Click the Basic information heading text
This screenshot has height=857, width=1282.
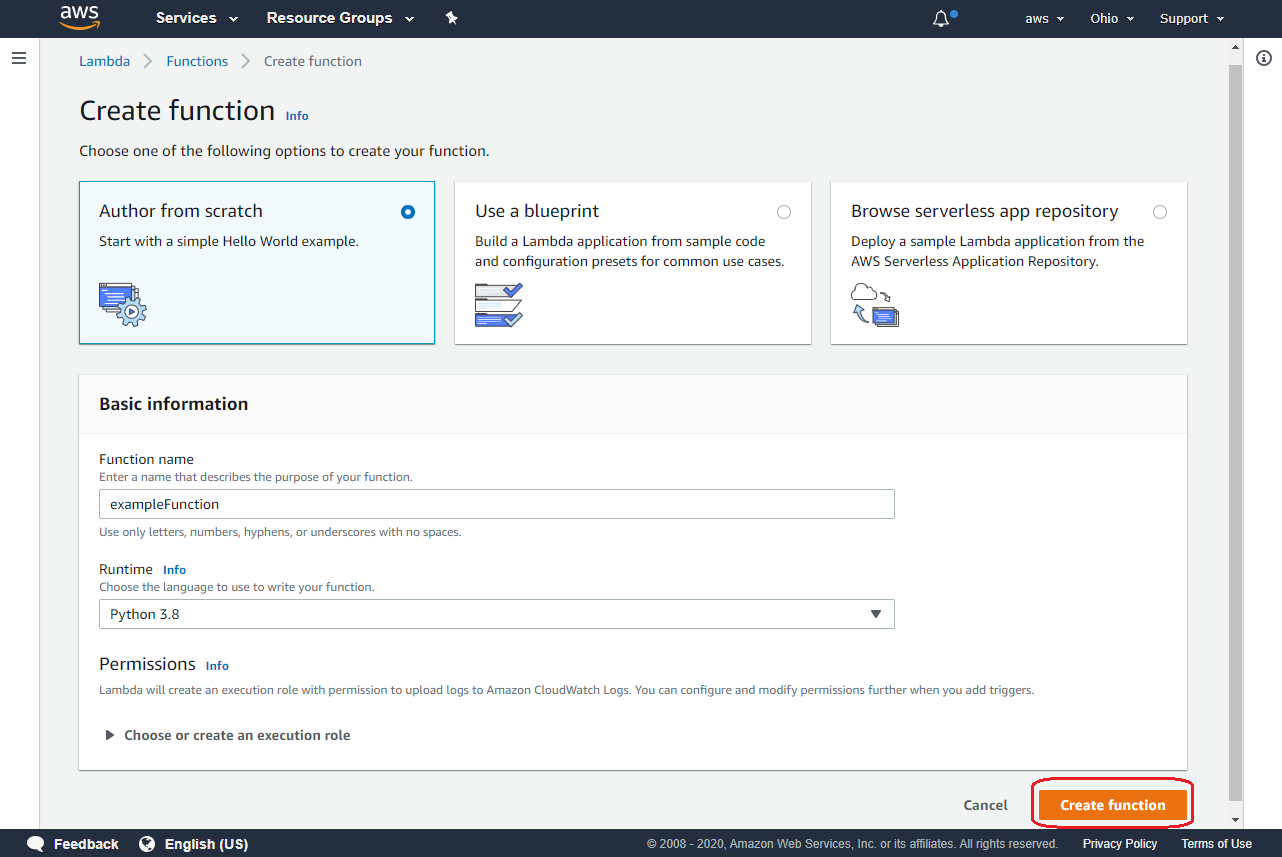point(174,404)
